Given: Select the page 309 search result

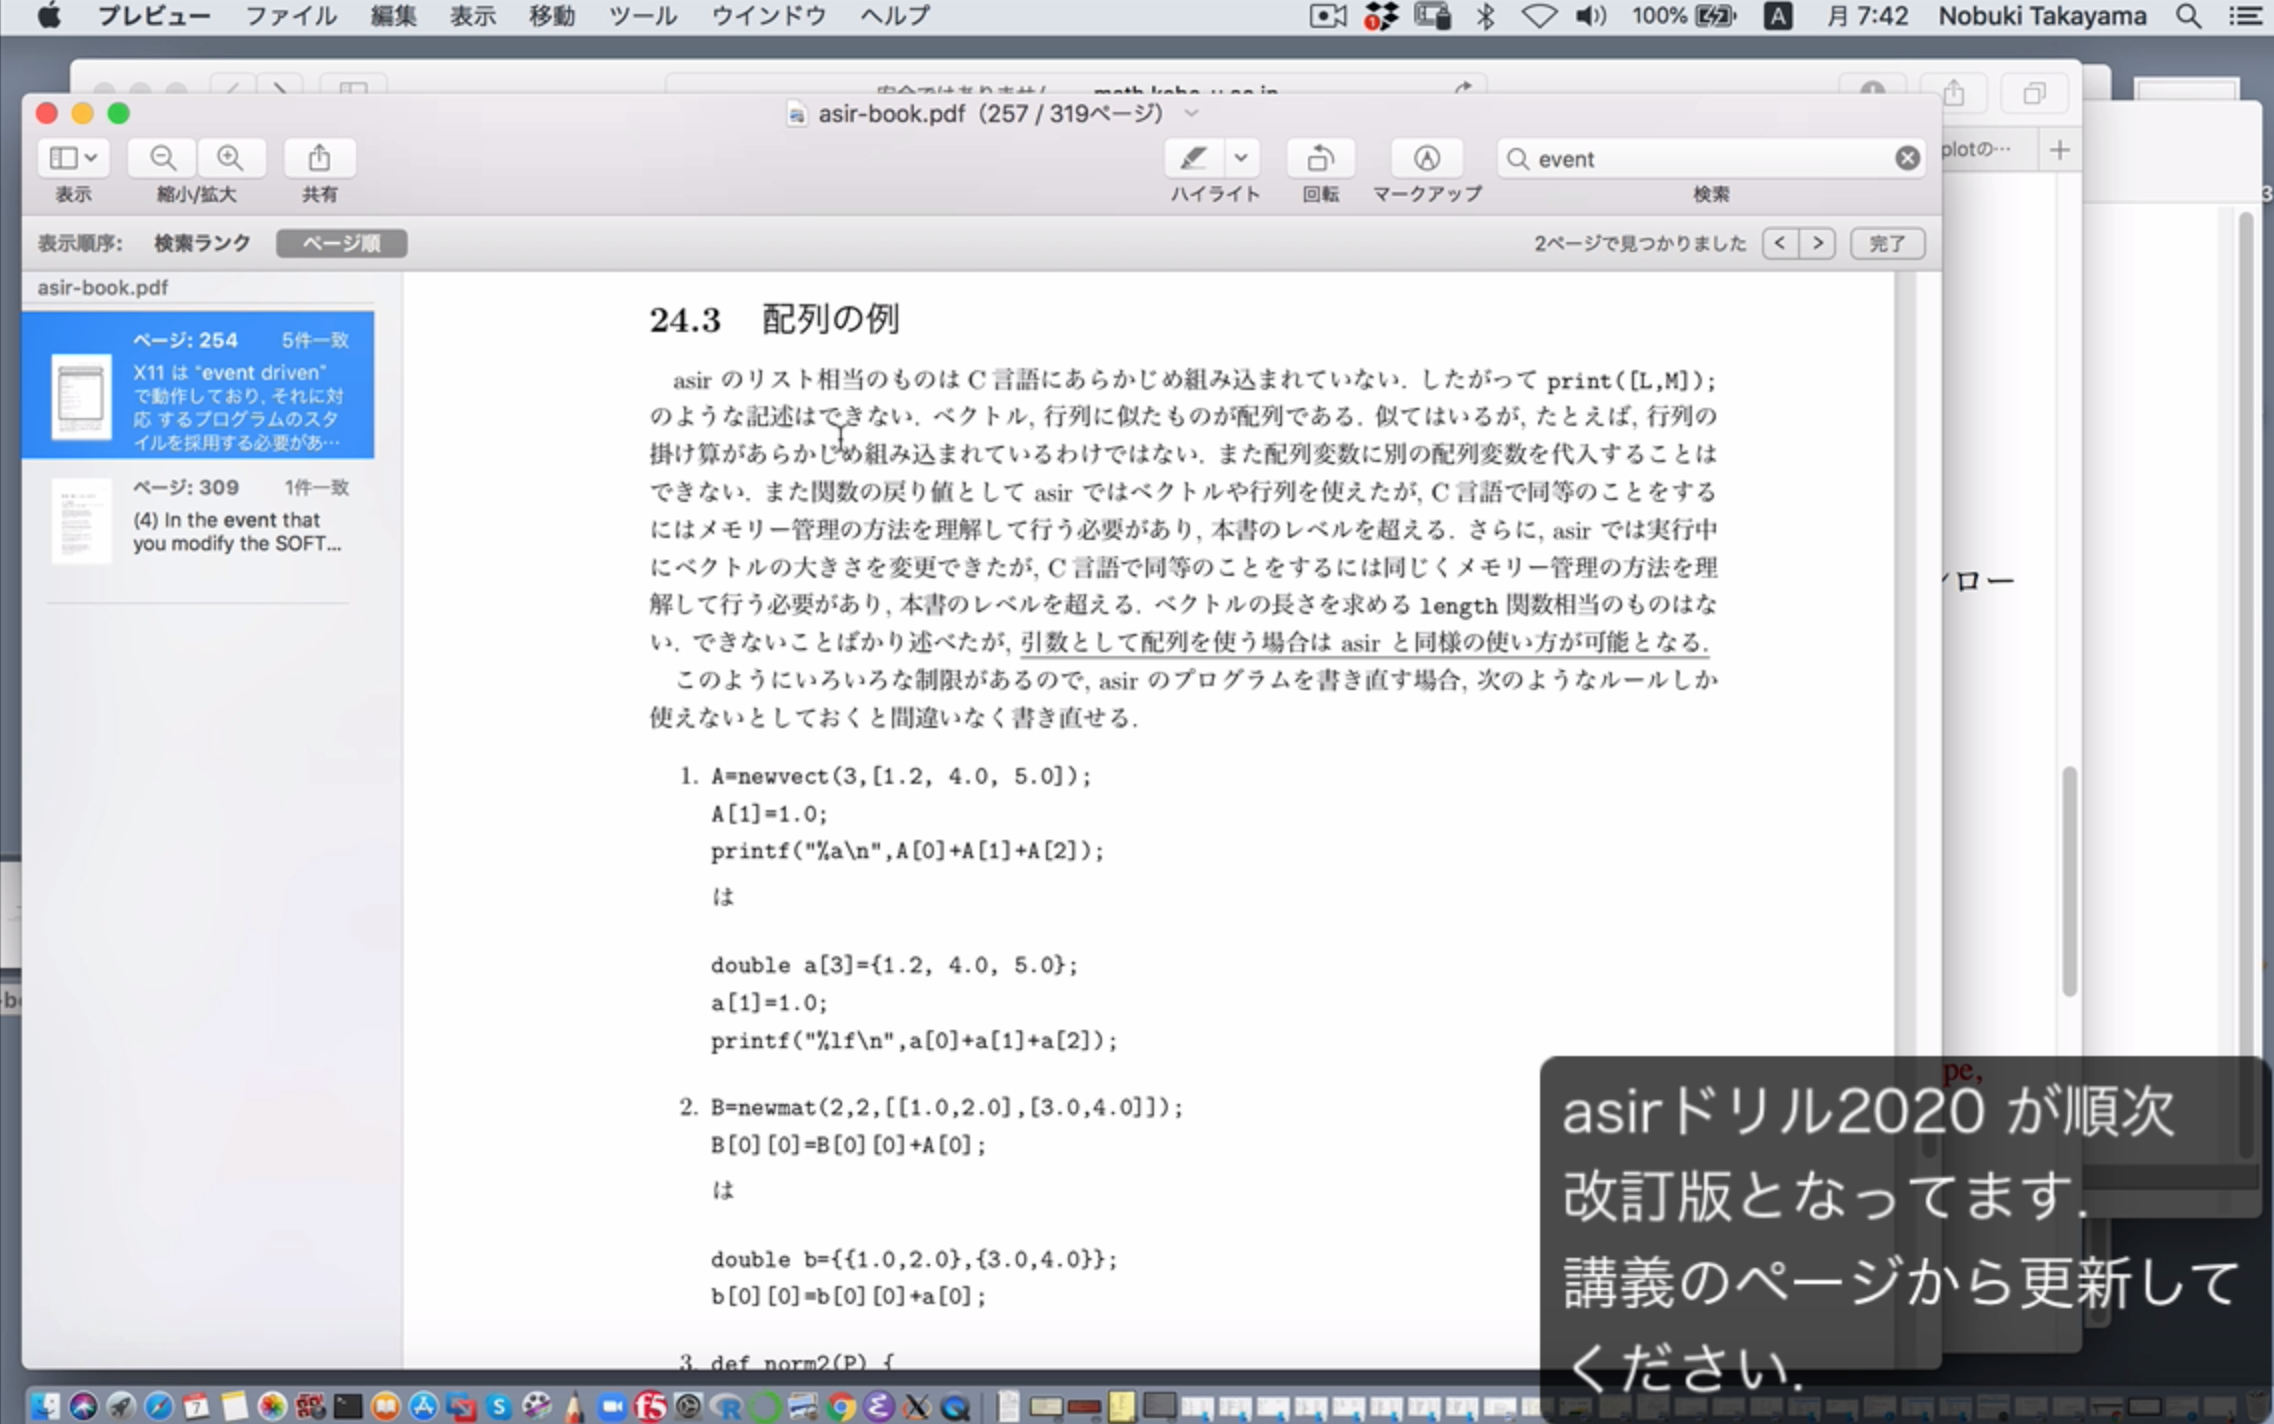Looking at the screenshot, I should point(198,520).
